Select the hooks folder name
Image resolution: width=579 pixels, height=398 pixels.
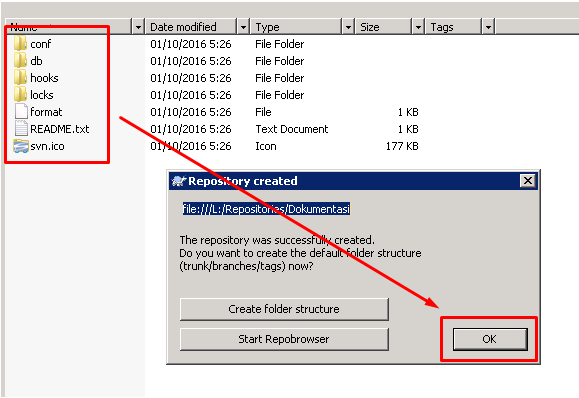[44, 78]
